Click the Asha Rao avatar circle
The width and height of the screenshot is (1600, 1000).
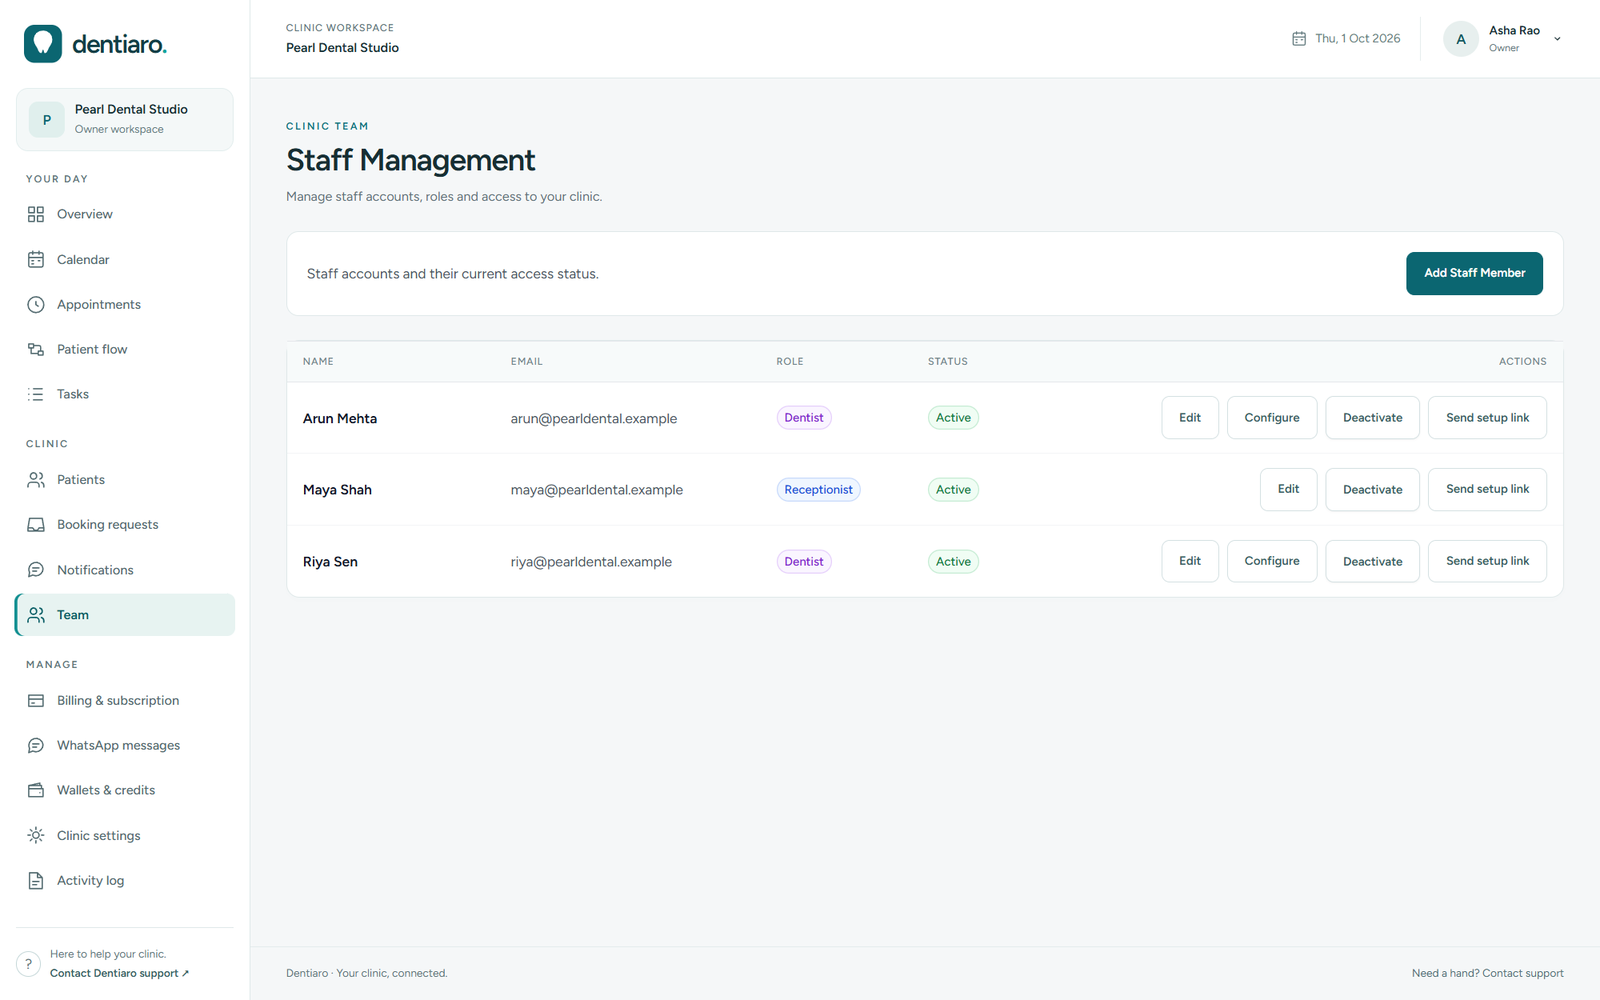(x=1461, y=39)
